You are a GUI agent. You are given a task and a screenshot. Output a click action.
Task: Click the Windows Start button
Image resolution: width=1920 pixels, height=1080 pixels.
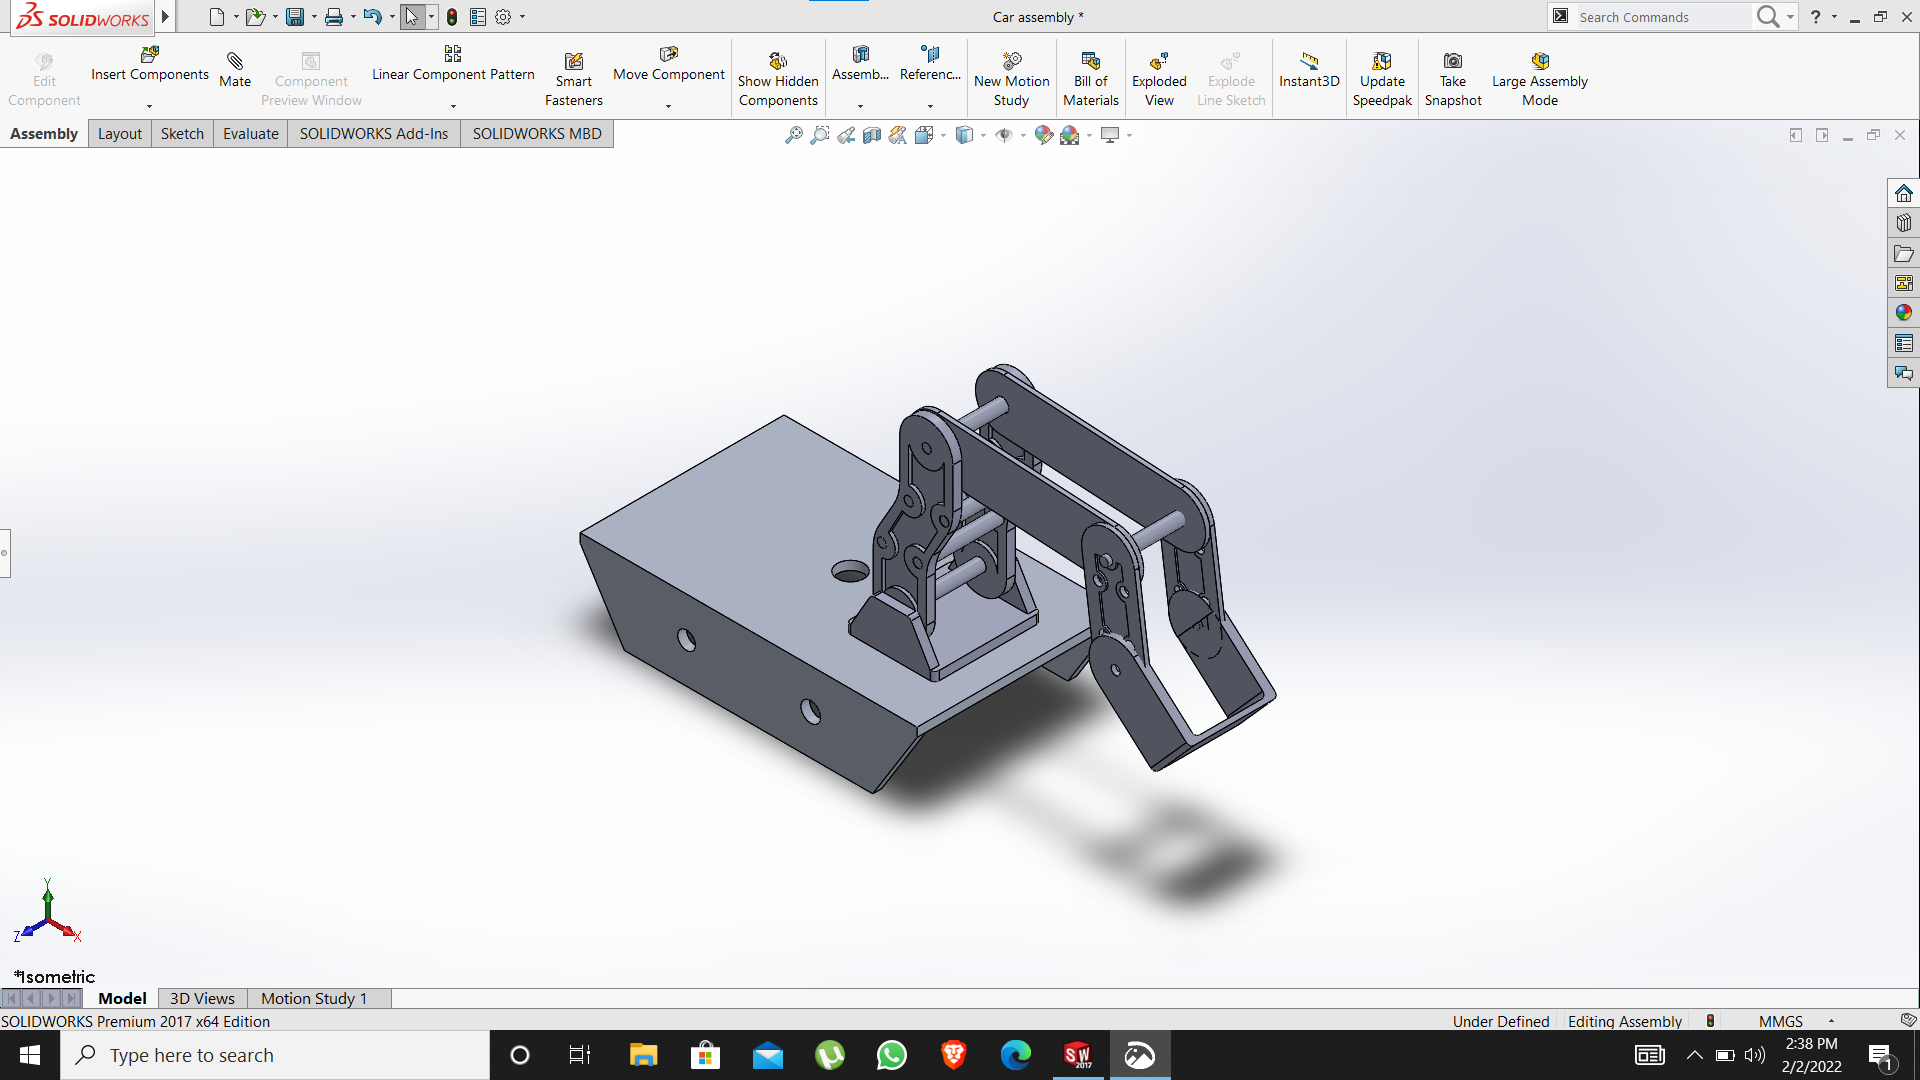pyautogui.click(x=30, y=1055)
